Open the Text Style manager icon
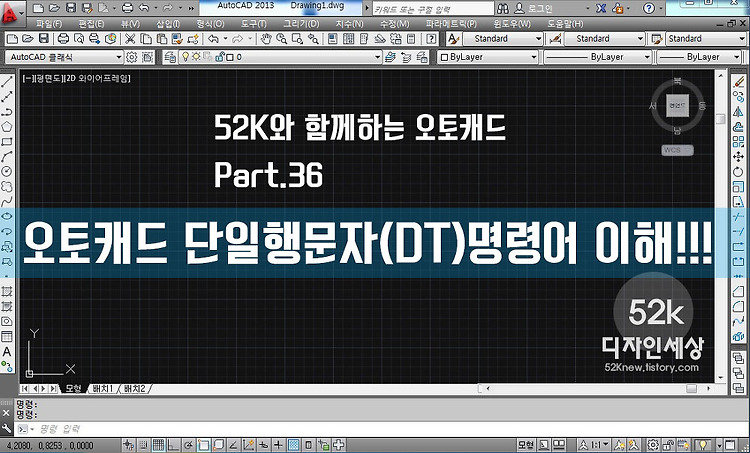This screenshot has width=750, height=453. [452, 39]
